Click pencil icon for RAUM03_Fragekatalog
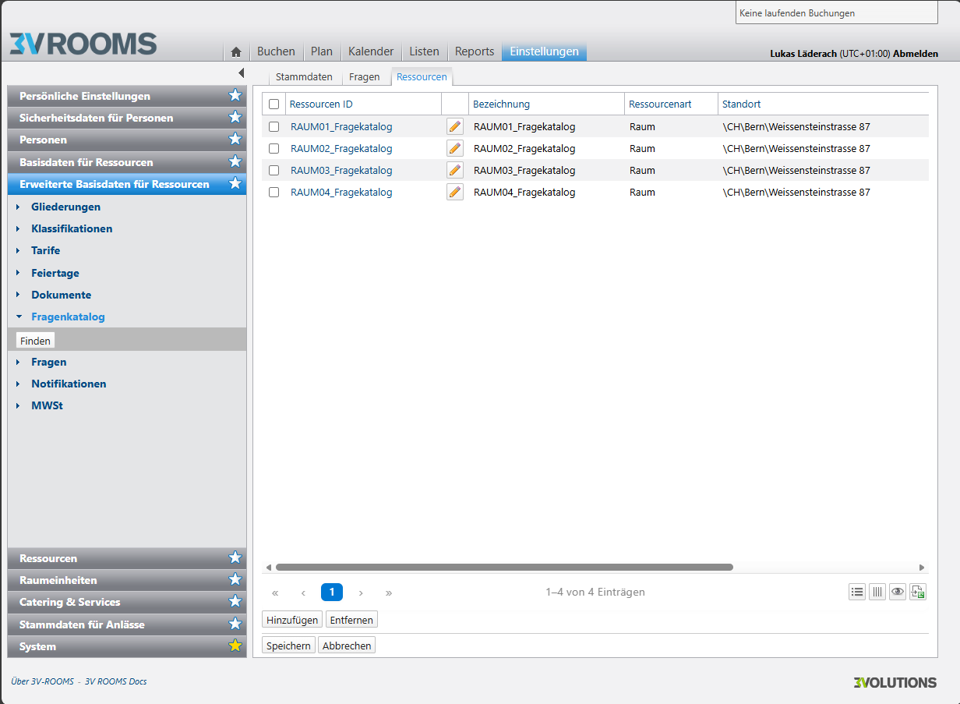This screenshot has height=704, width=960. click(455, 171)
